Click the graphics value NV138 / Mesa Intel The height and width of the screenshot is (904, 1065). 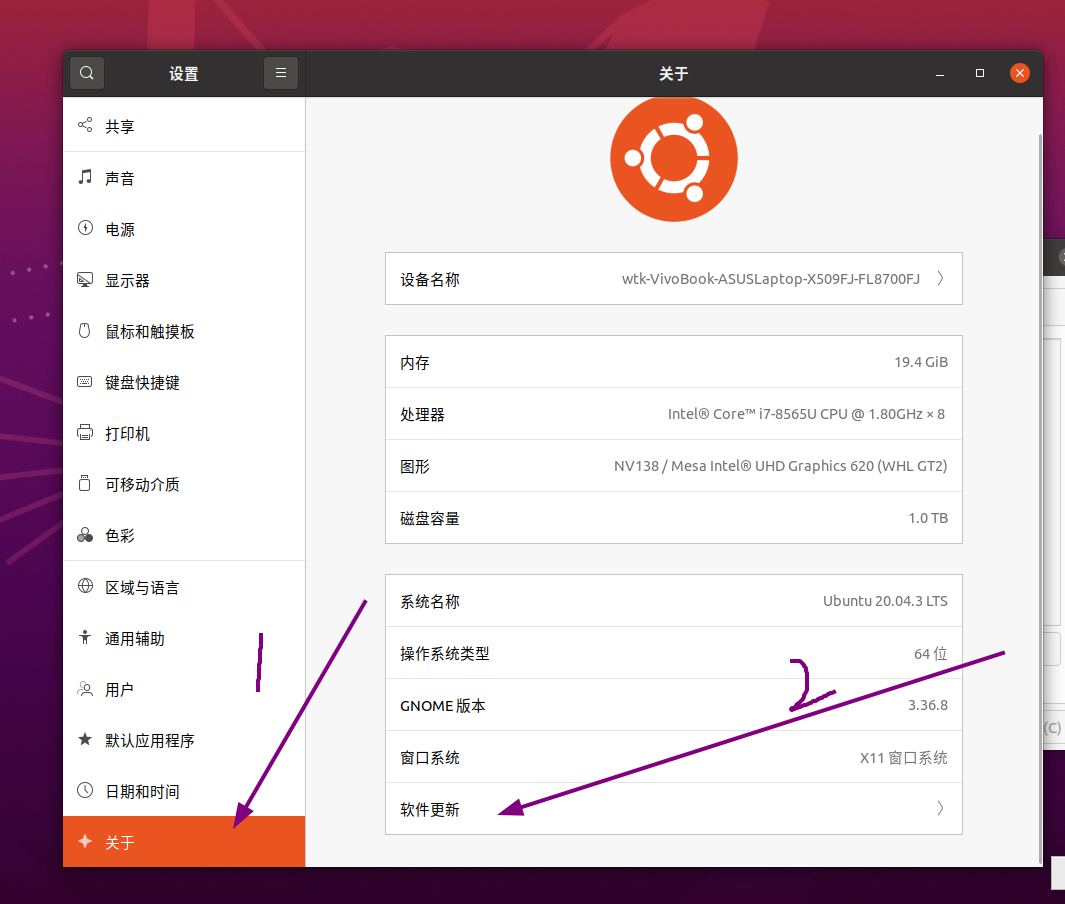click(780, 466)
